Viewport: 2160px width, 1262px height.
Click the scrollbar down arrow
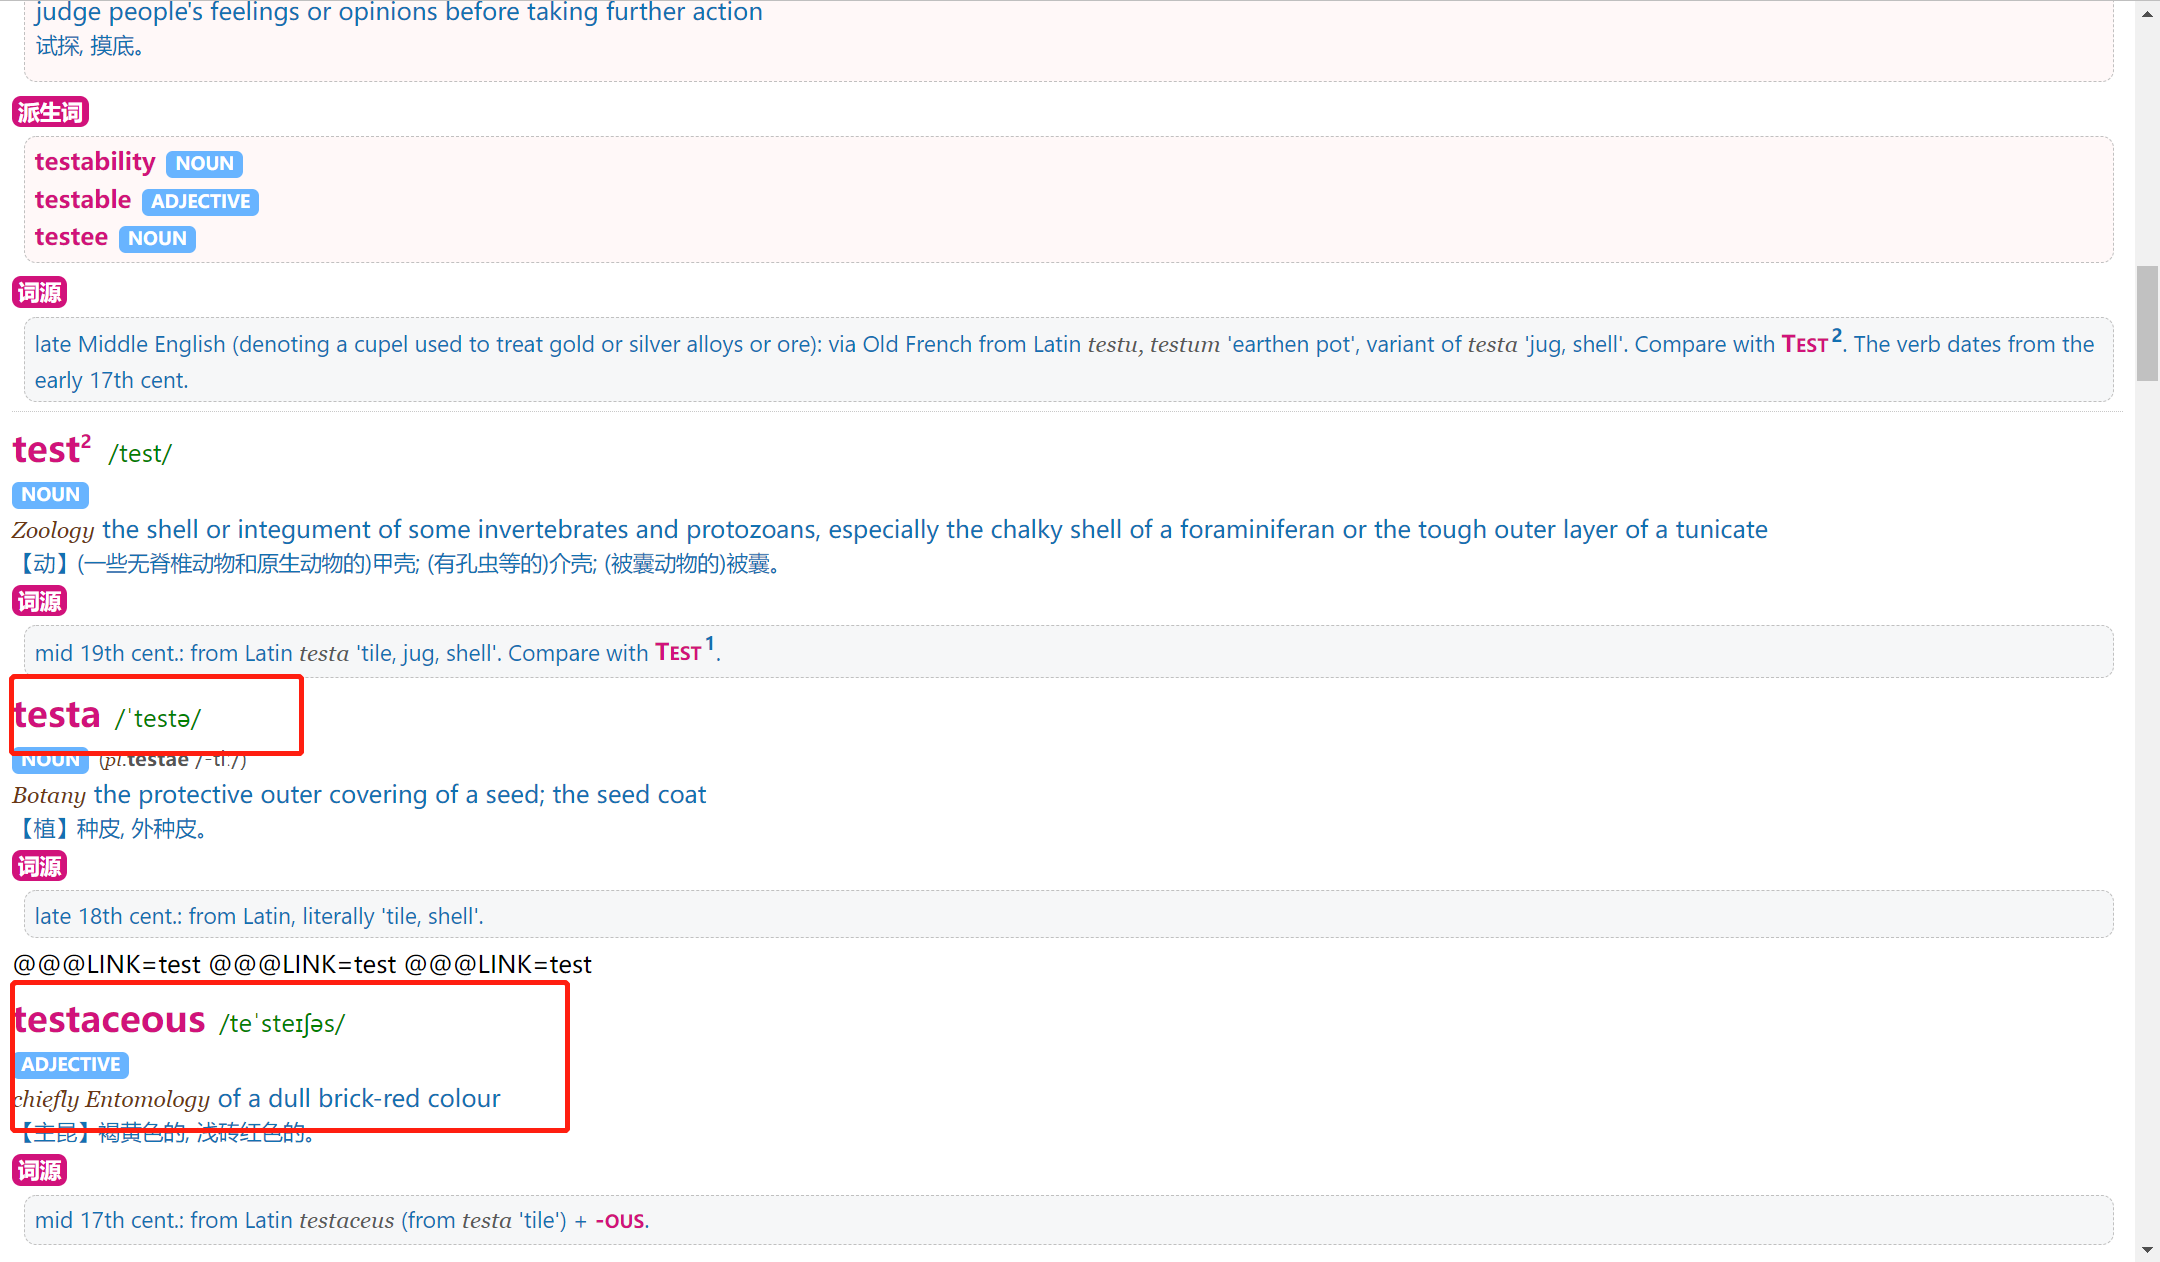click(x=2147, y=1250)
